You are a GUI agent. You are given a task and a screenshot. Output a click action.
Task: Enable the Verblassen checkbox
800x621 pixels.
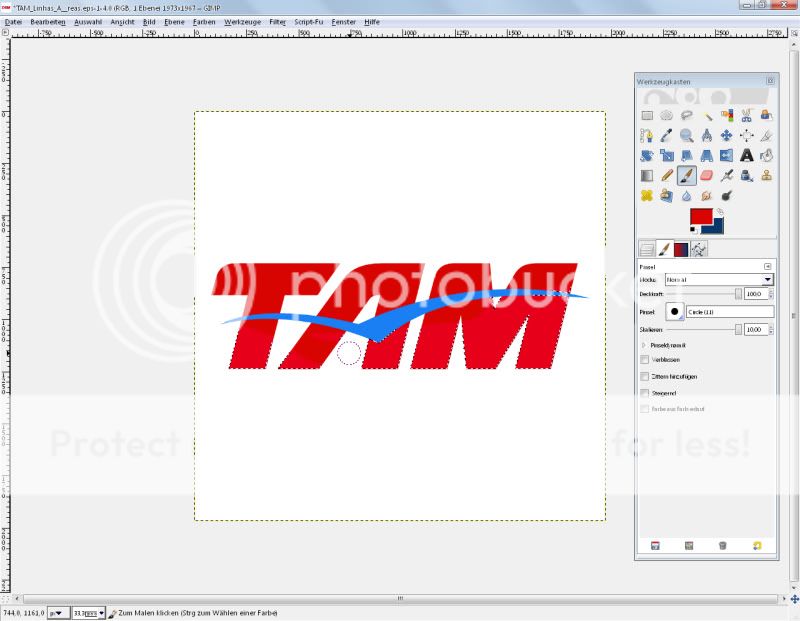click(x=645, y=360)
